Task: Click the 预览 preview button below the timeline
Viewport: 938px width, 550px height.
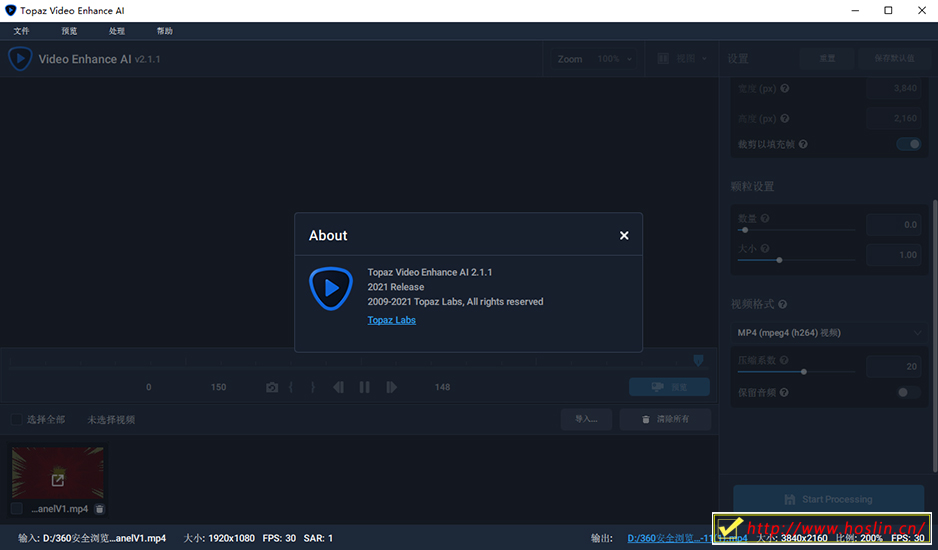Action: (669, 387)
